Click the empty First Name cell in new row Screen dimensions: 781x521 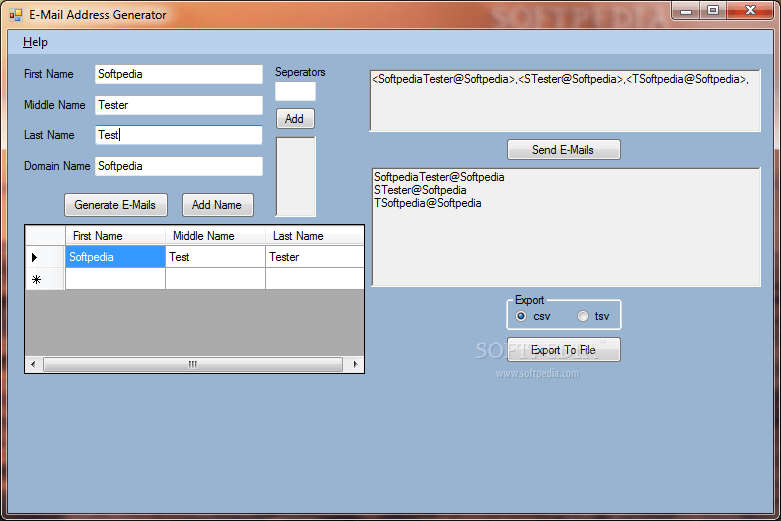click(115, 279)
